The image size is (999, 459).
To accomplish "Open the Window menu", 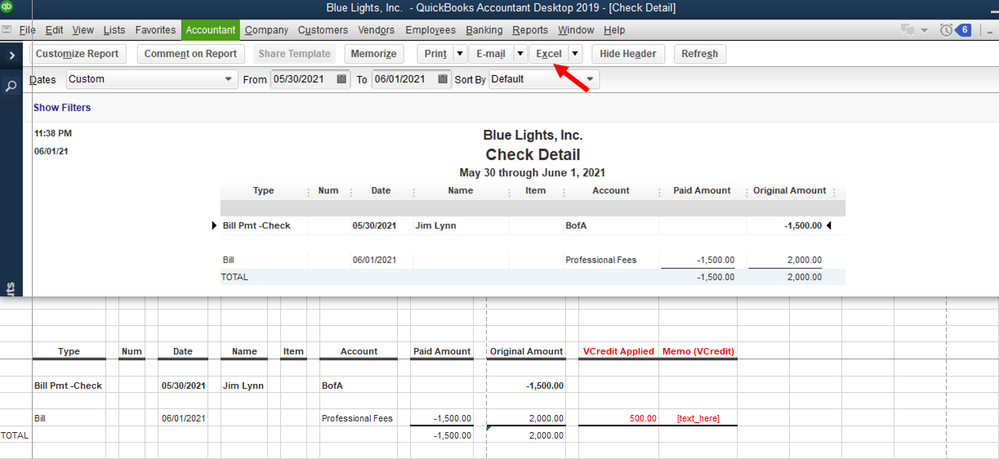I will [x=576, y=30].
